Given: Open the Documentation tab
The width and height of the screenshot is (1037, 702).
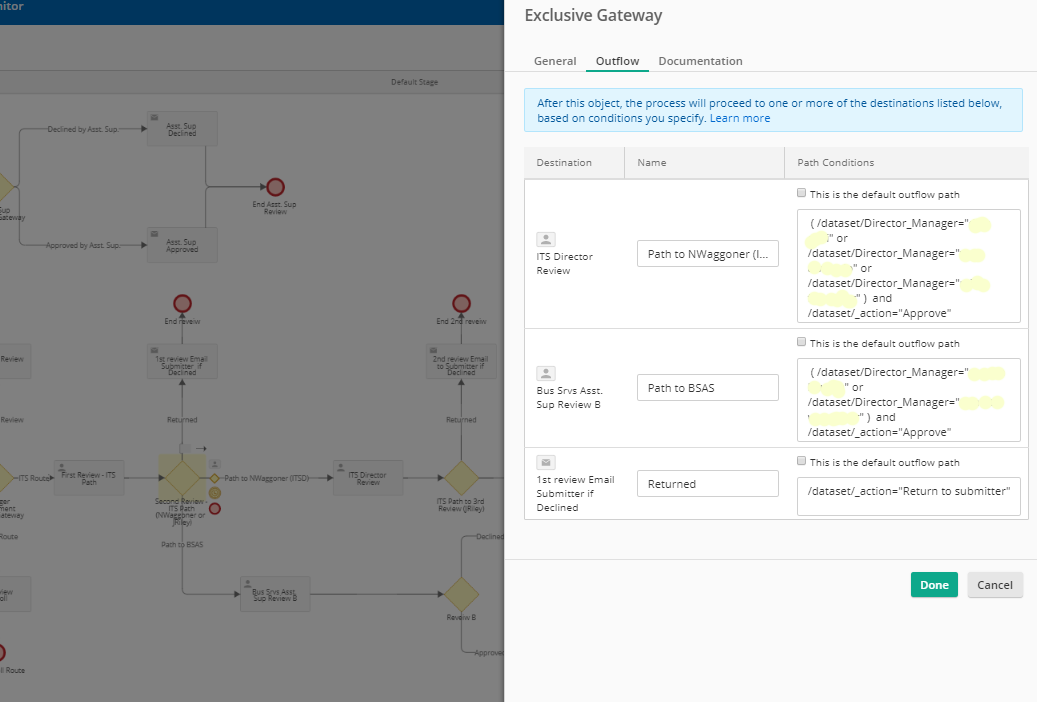Looking at the screenshot, I should pos(700,61).
